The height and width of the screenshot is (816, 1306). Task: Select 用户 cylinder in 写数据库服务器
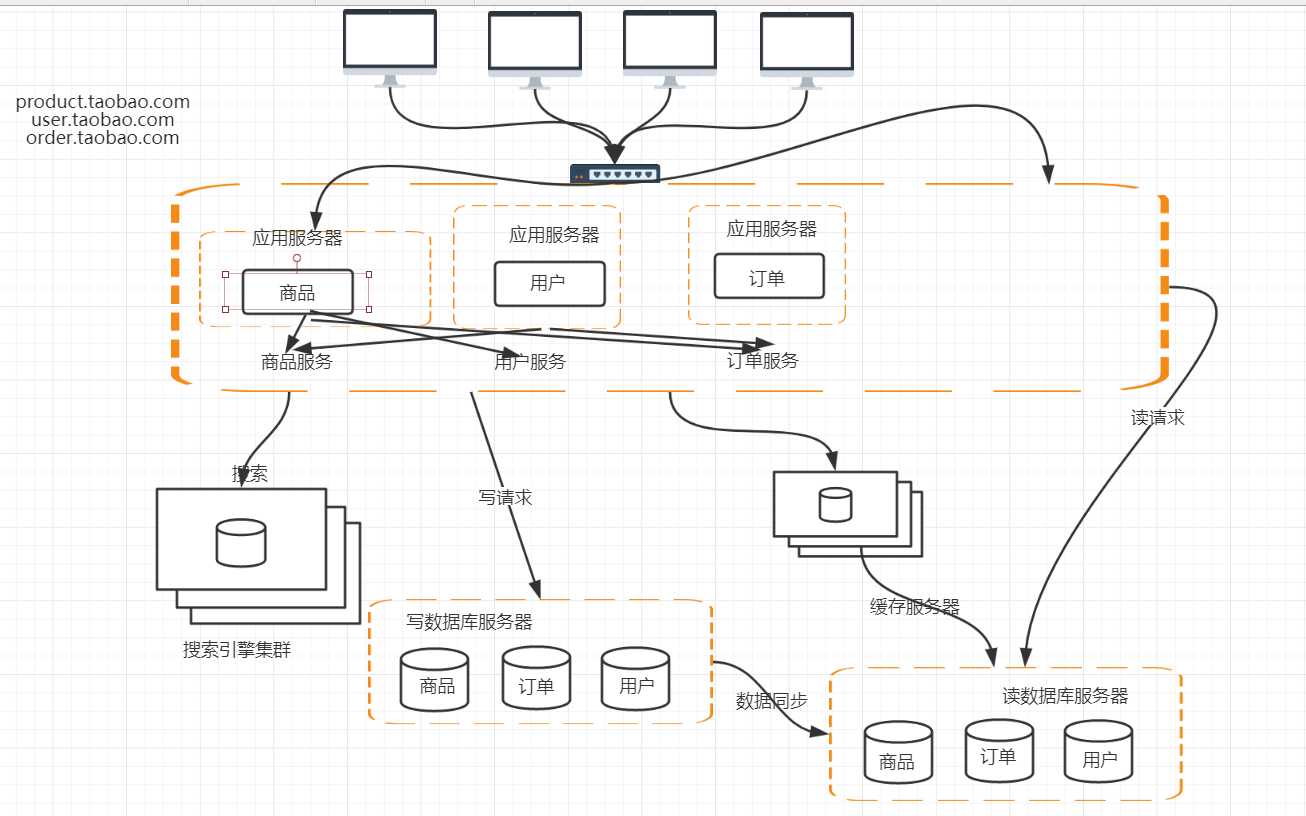[x=635, y=678]
